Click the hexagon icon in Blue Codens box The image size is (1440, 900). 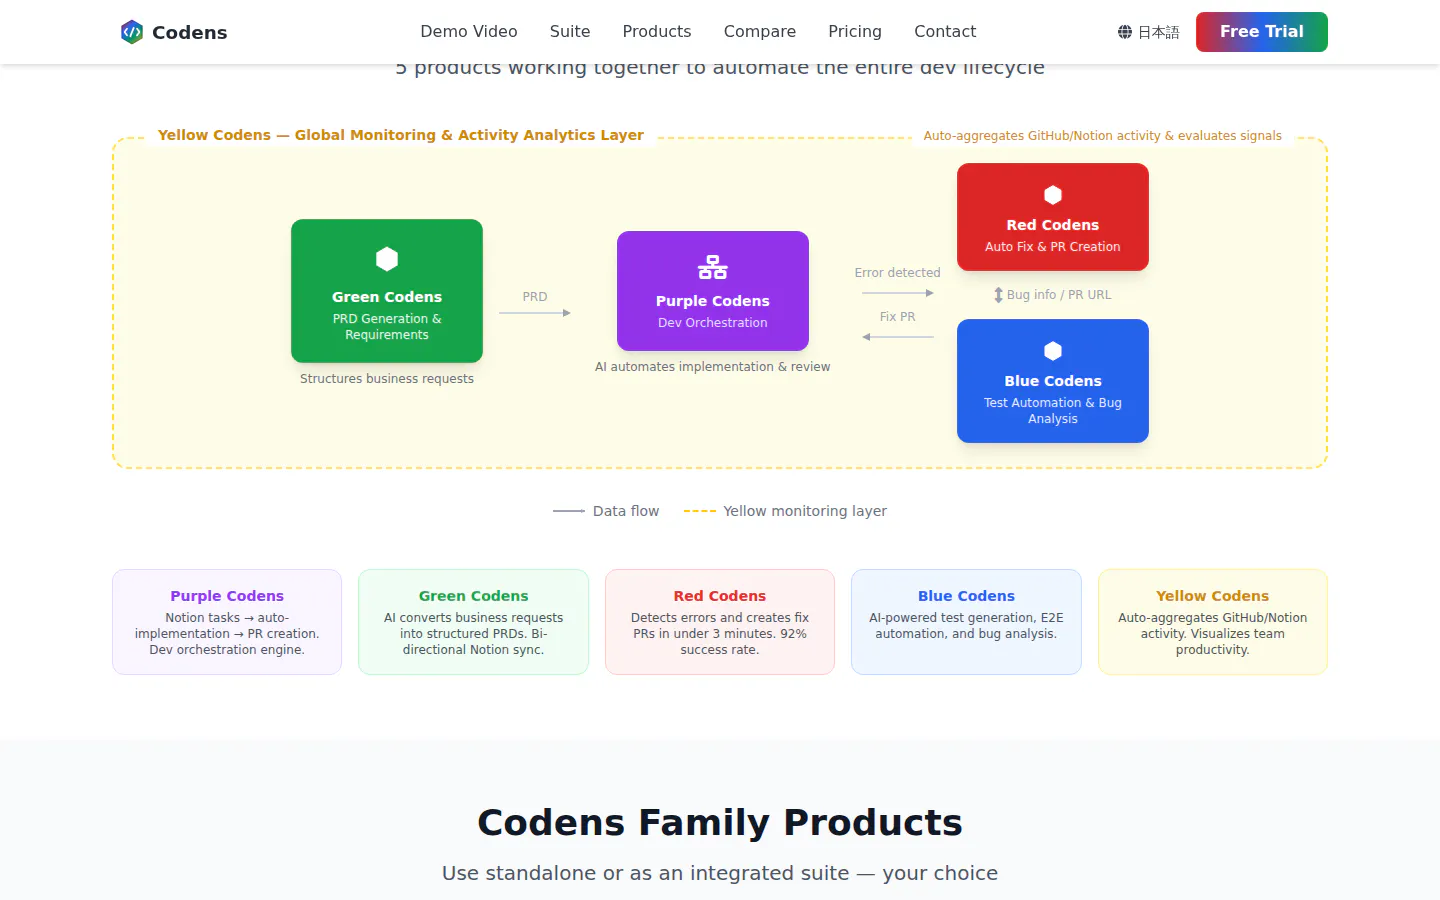1053,351
